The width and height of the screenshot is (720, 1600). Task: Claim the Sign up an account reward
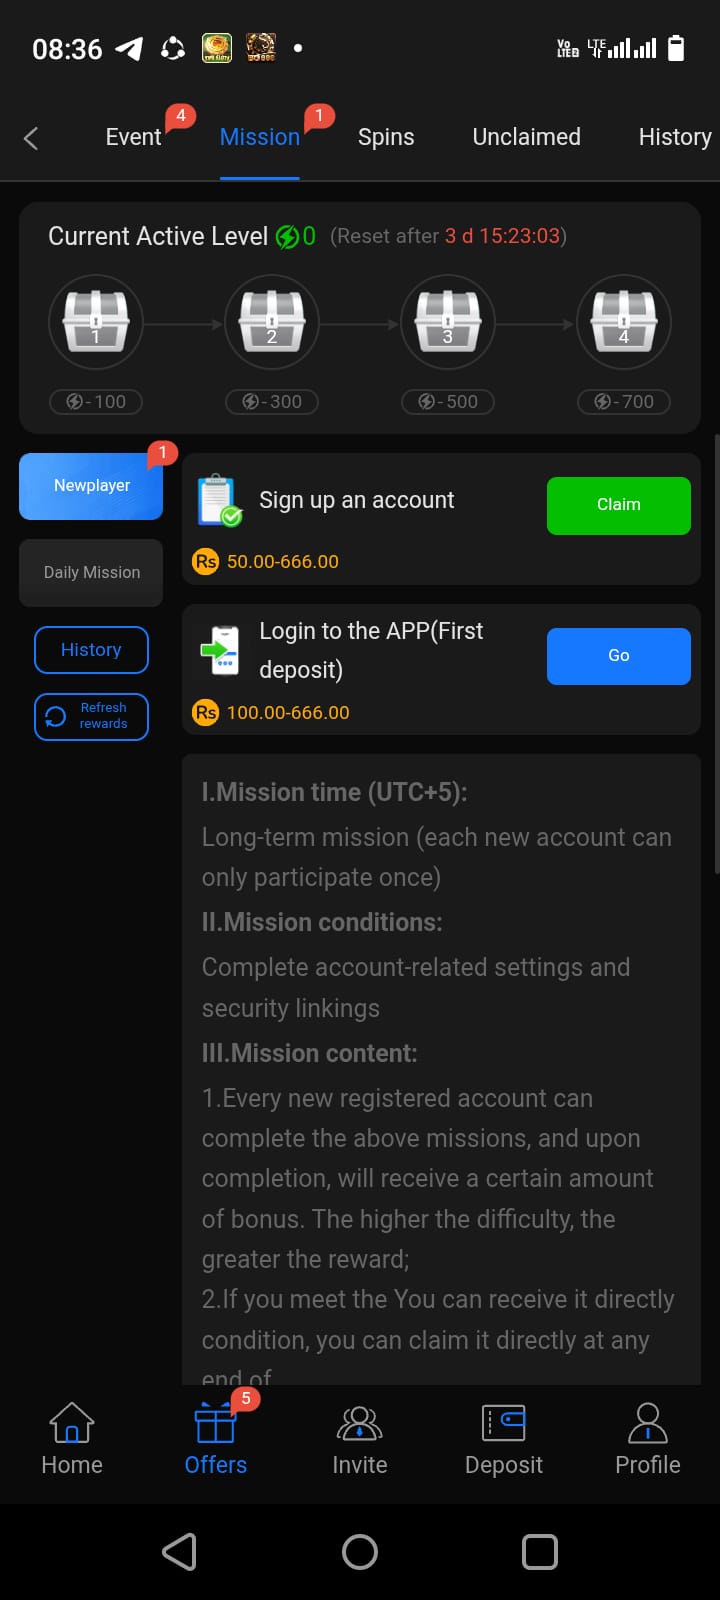[619, 505]
